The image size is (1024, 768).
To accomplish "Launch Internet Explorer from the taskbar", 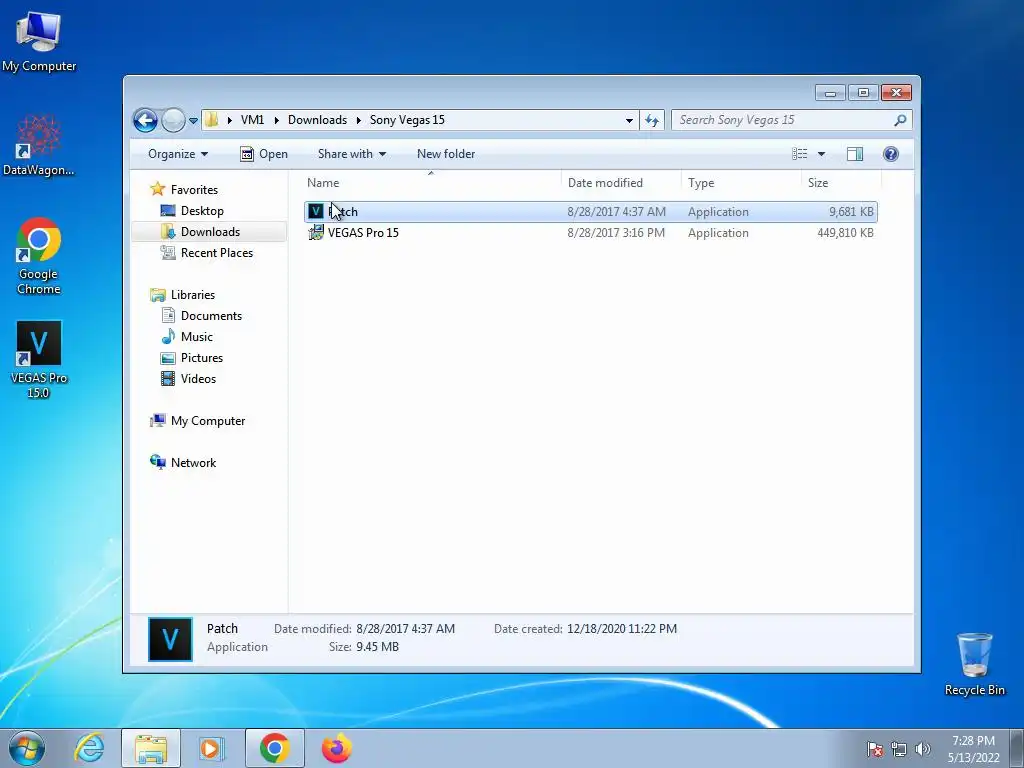I will (89, 748).
